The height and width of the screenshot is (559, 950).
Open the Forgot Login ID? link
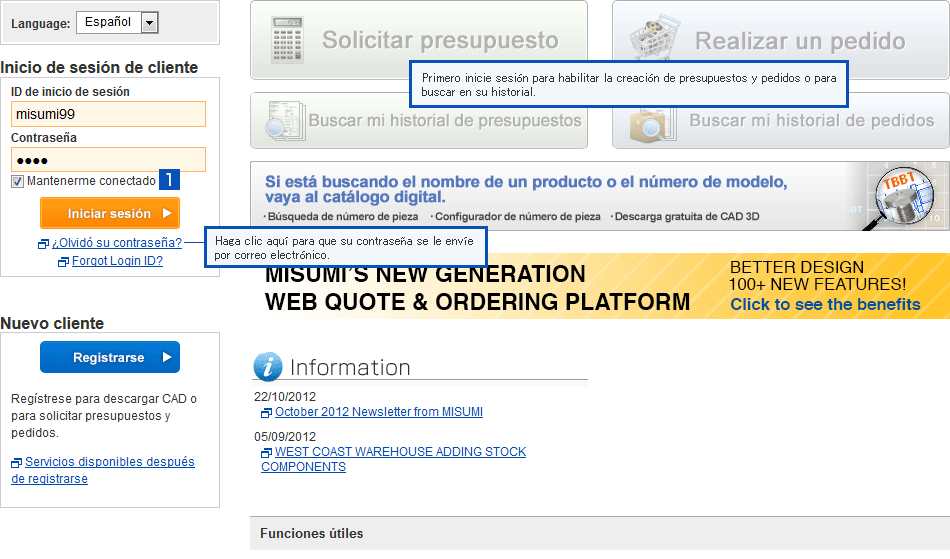[x=118, y=261]
